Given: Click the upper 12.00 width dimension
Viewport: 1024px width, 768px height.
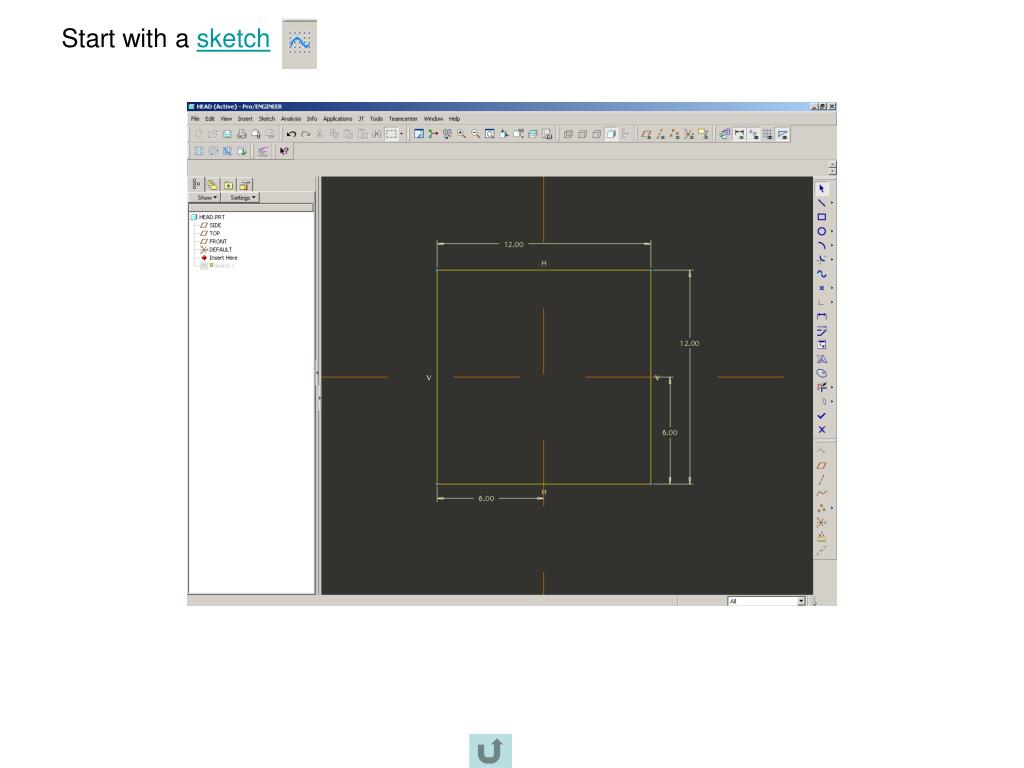Looking at the screenshot, I should point(513,244).
